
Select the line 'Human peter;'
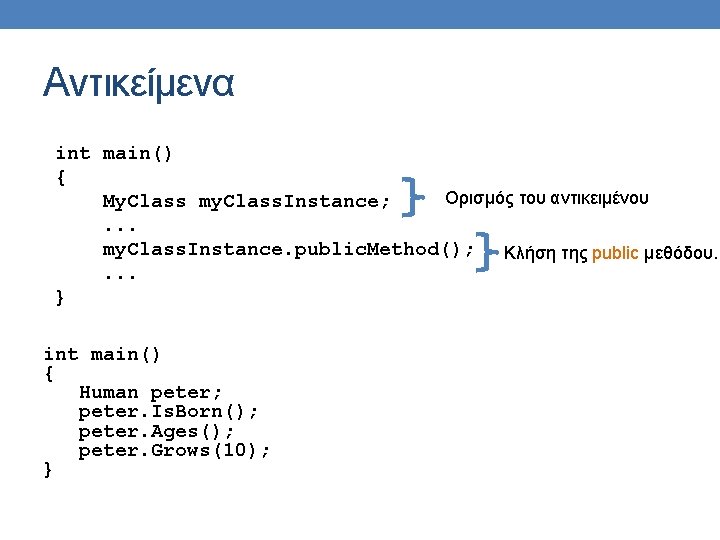click(x=150, y=393)
